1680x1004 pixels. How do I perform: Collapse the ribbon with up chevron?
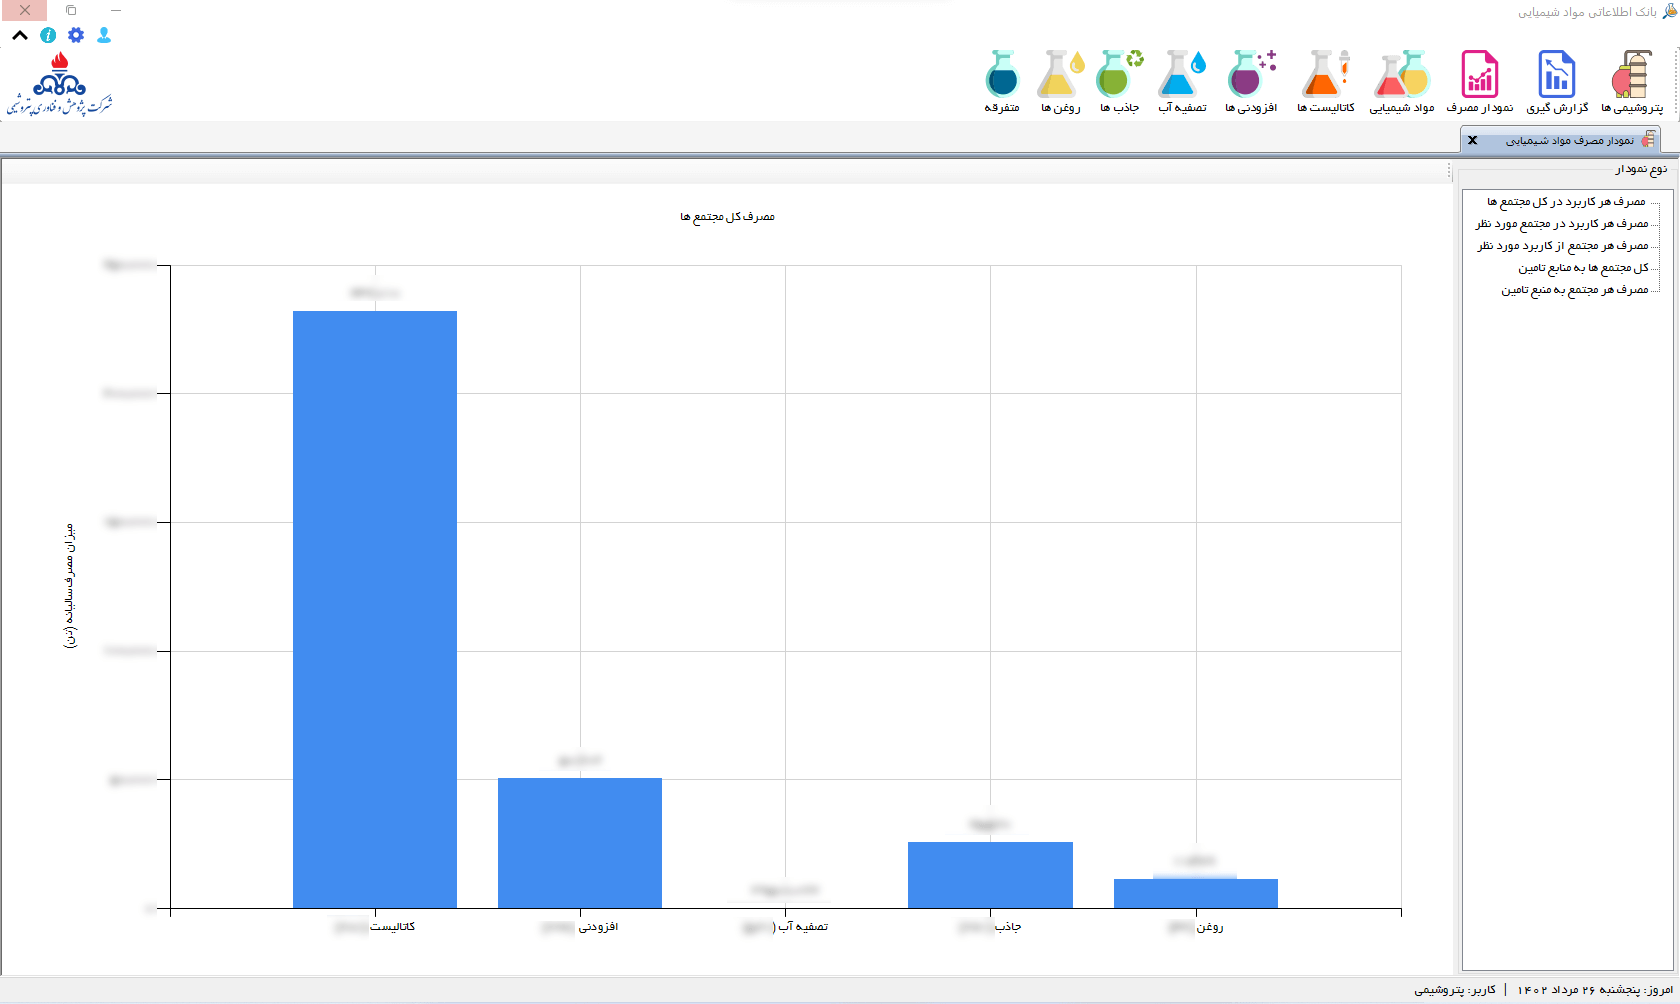pos(20,35)
